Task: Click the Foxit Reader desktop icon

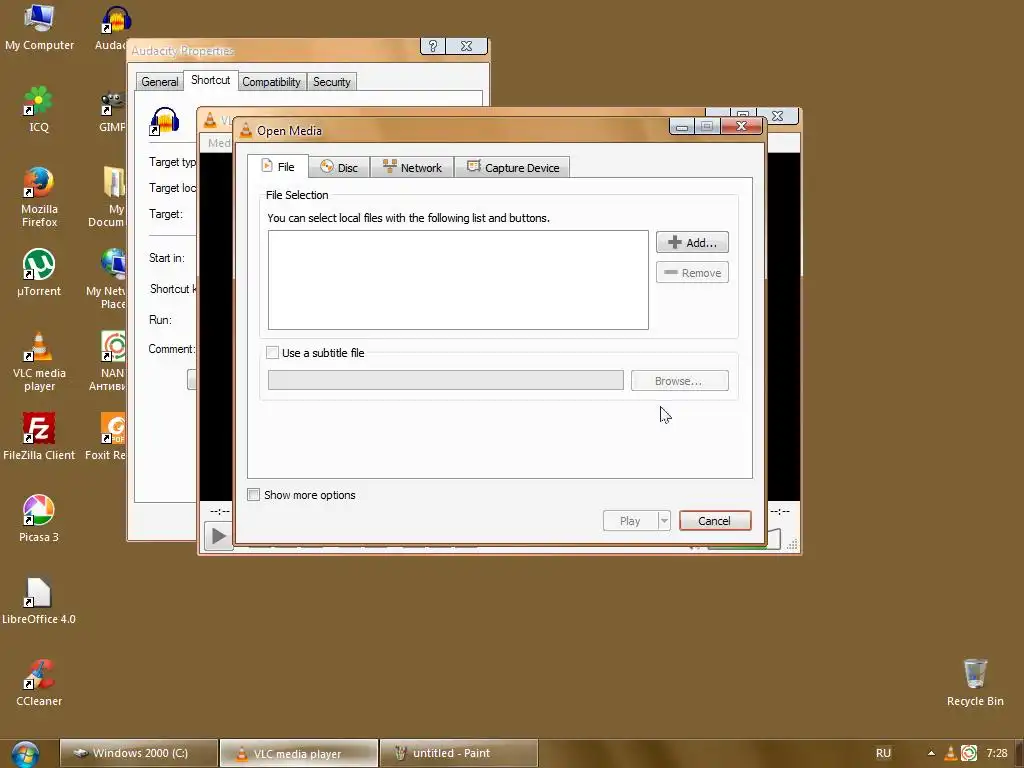Action: click(107, 437)
